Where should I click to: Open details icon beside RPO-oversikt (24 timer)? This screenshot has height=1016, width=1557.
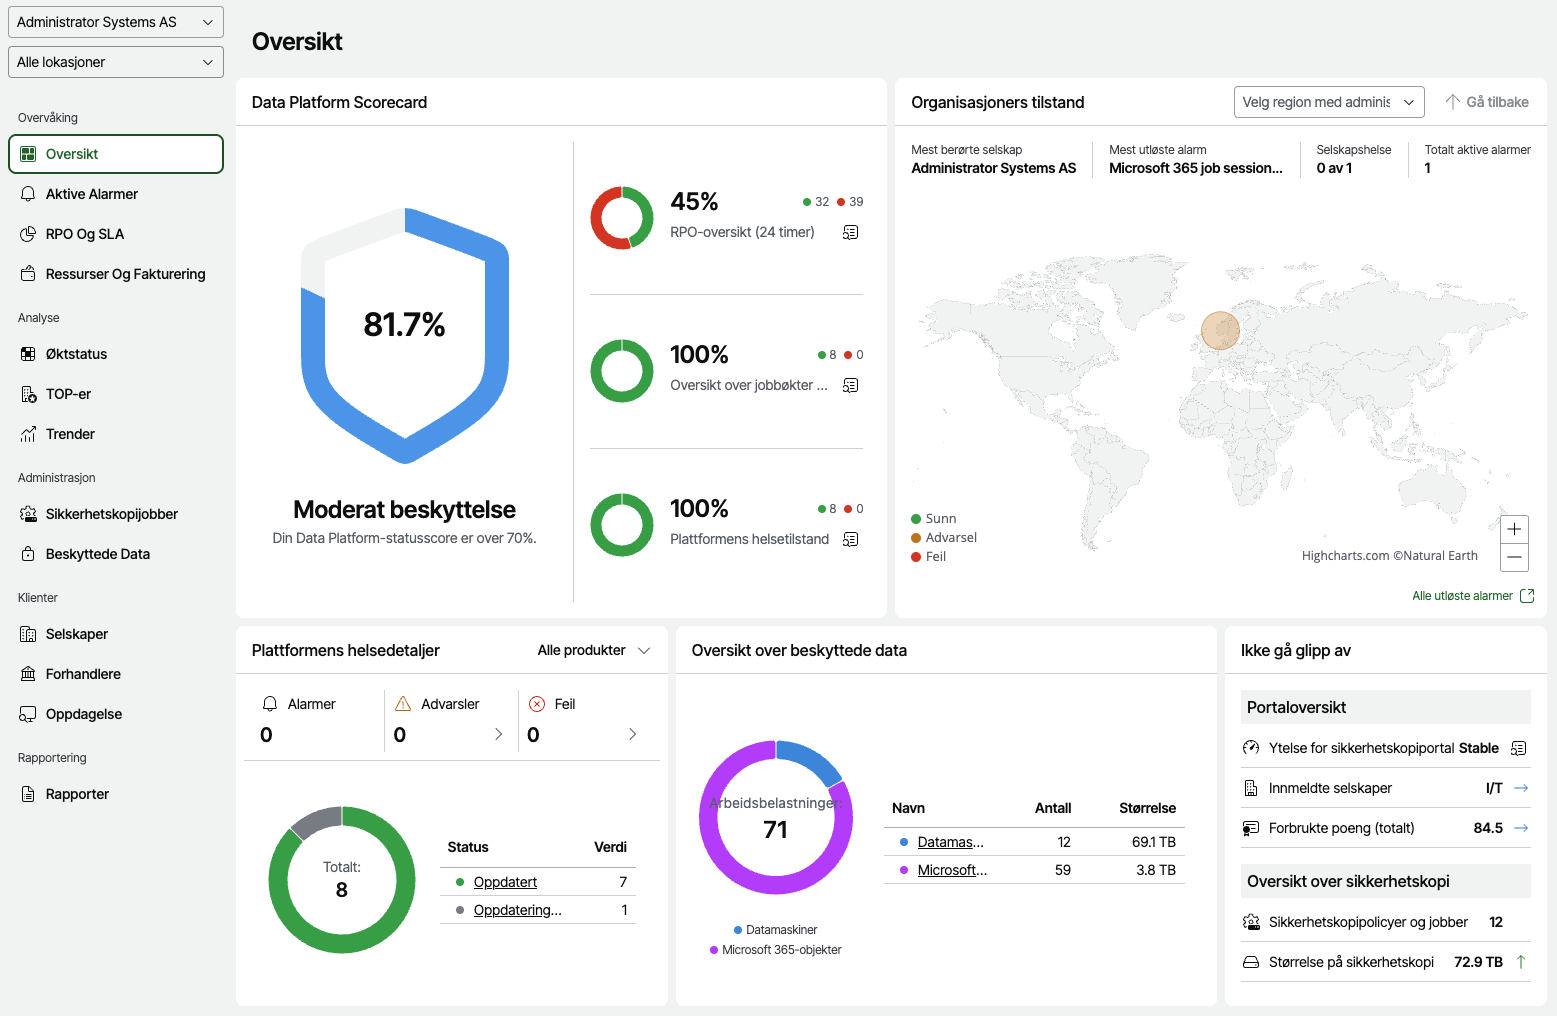click(850, 232)
